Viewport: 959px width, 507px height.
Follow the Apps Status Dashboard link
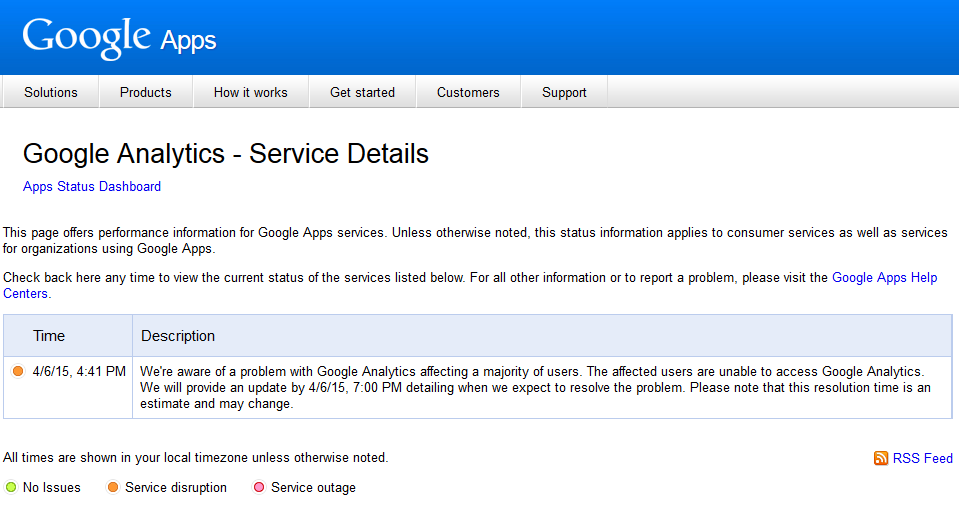(x=92, y=186)
